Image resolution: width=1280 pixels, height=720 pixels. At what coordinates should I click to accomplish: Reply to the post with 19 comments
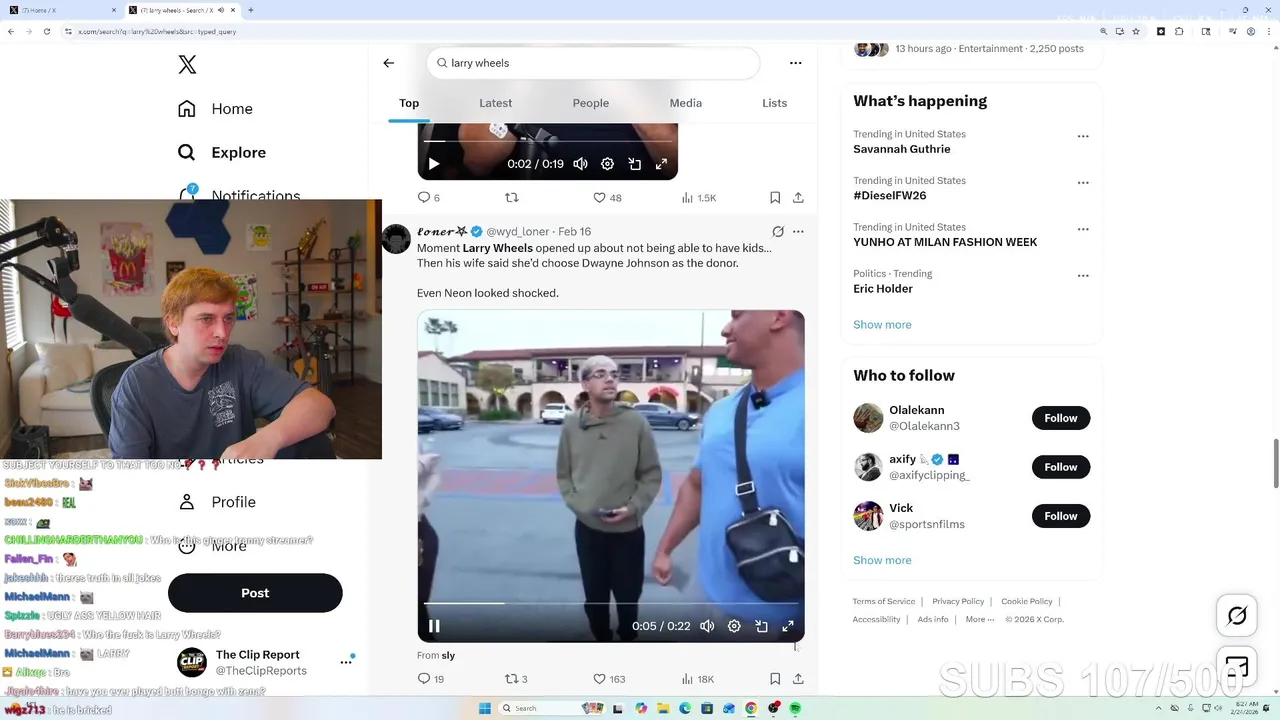pos(430,679)
